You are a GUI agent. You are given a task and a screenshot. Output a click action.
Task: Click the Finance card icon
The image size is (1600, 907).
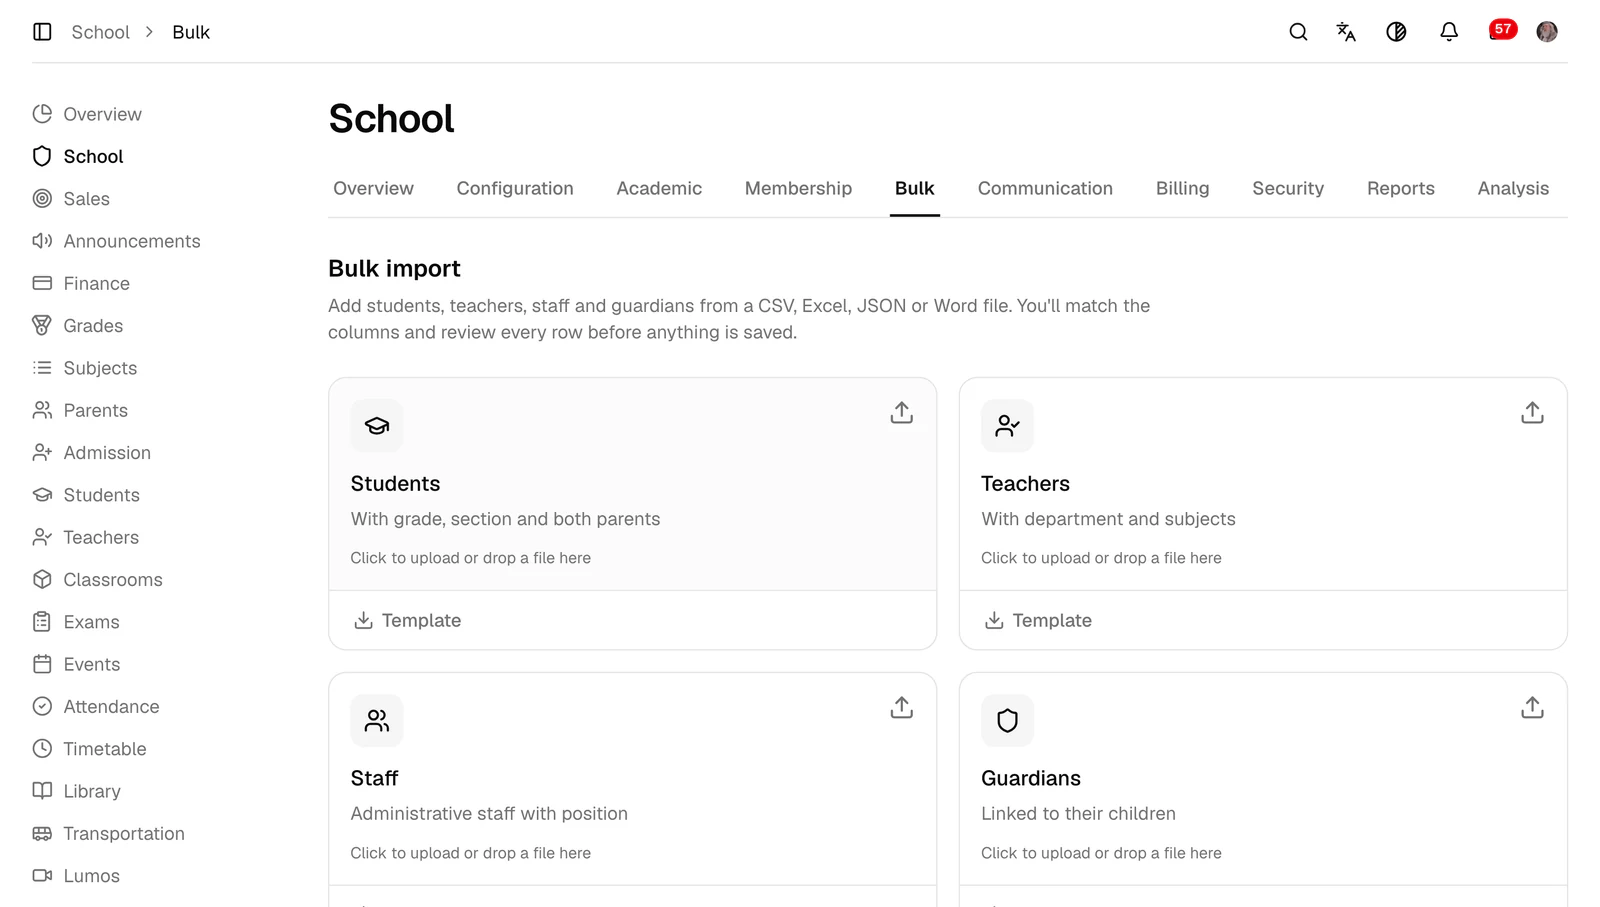click(x=42, y=283)
